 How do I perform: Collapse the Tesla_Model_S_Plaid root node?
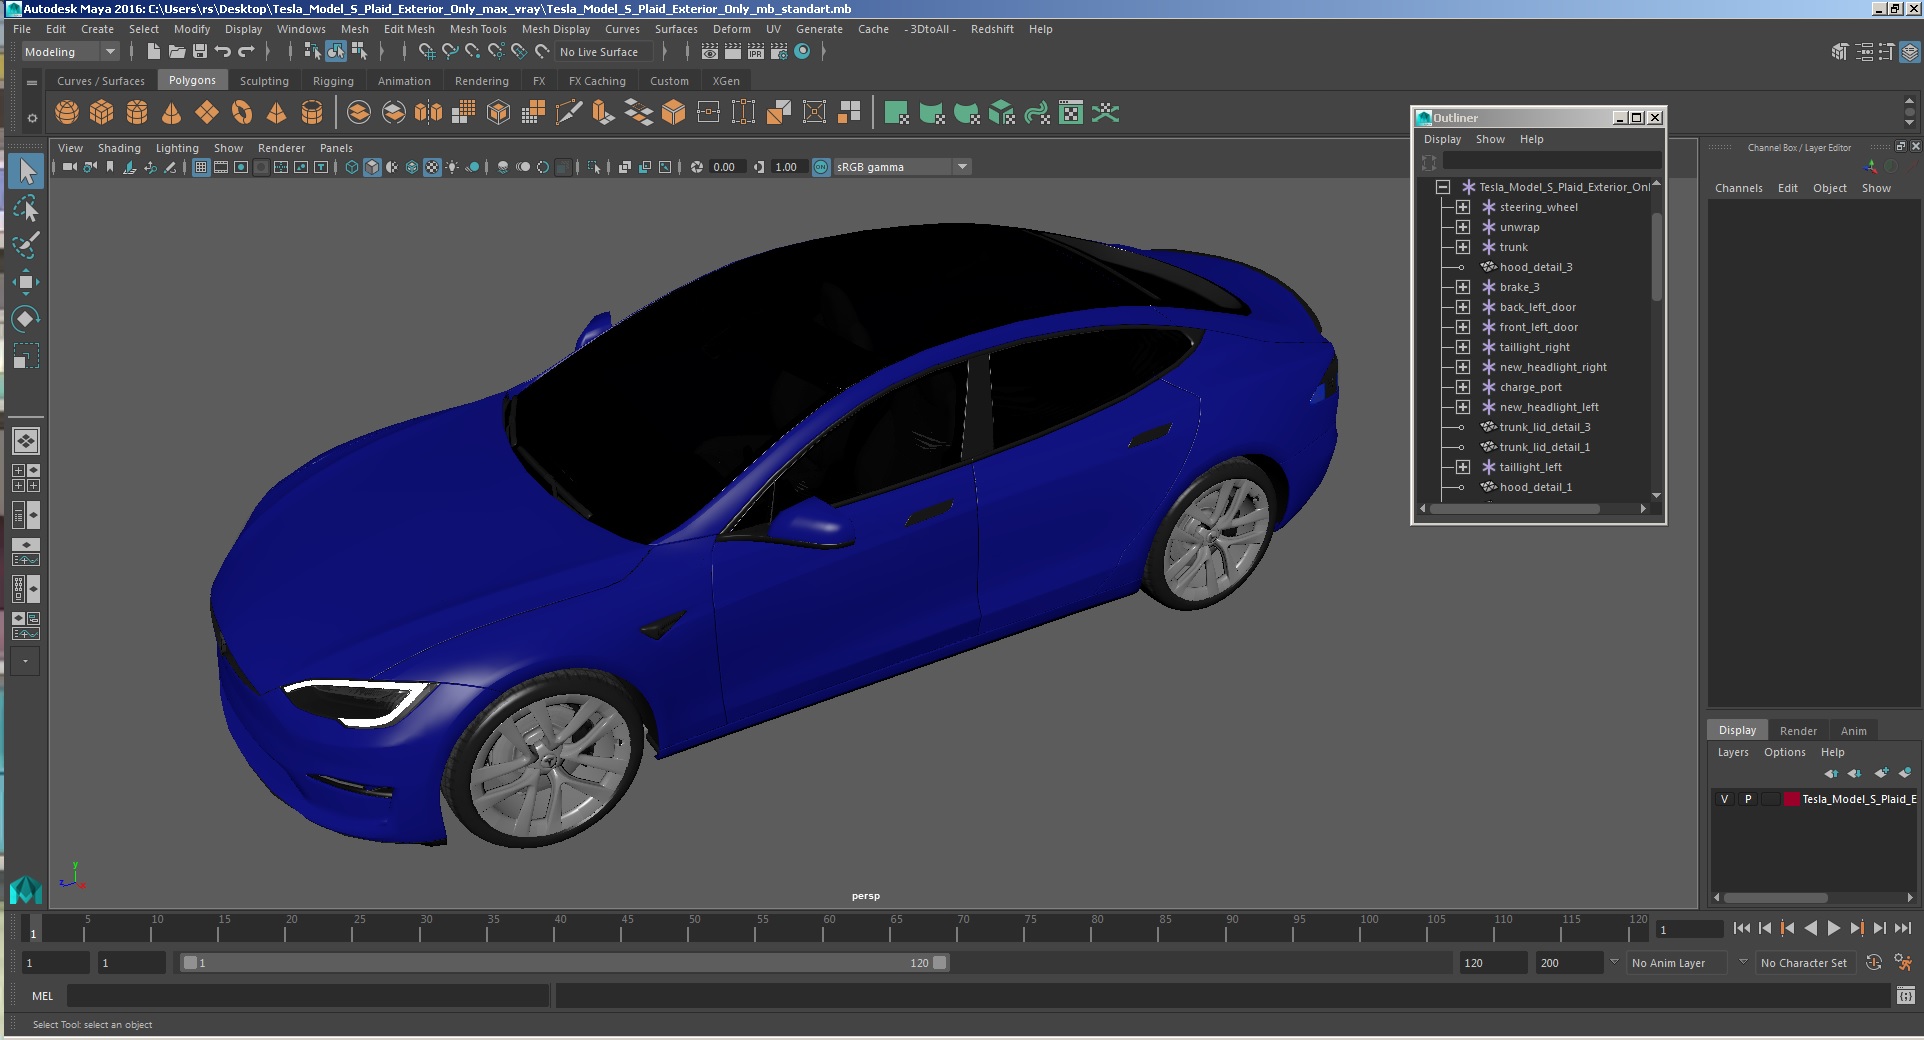[1443, 187]
